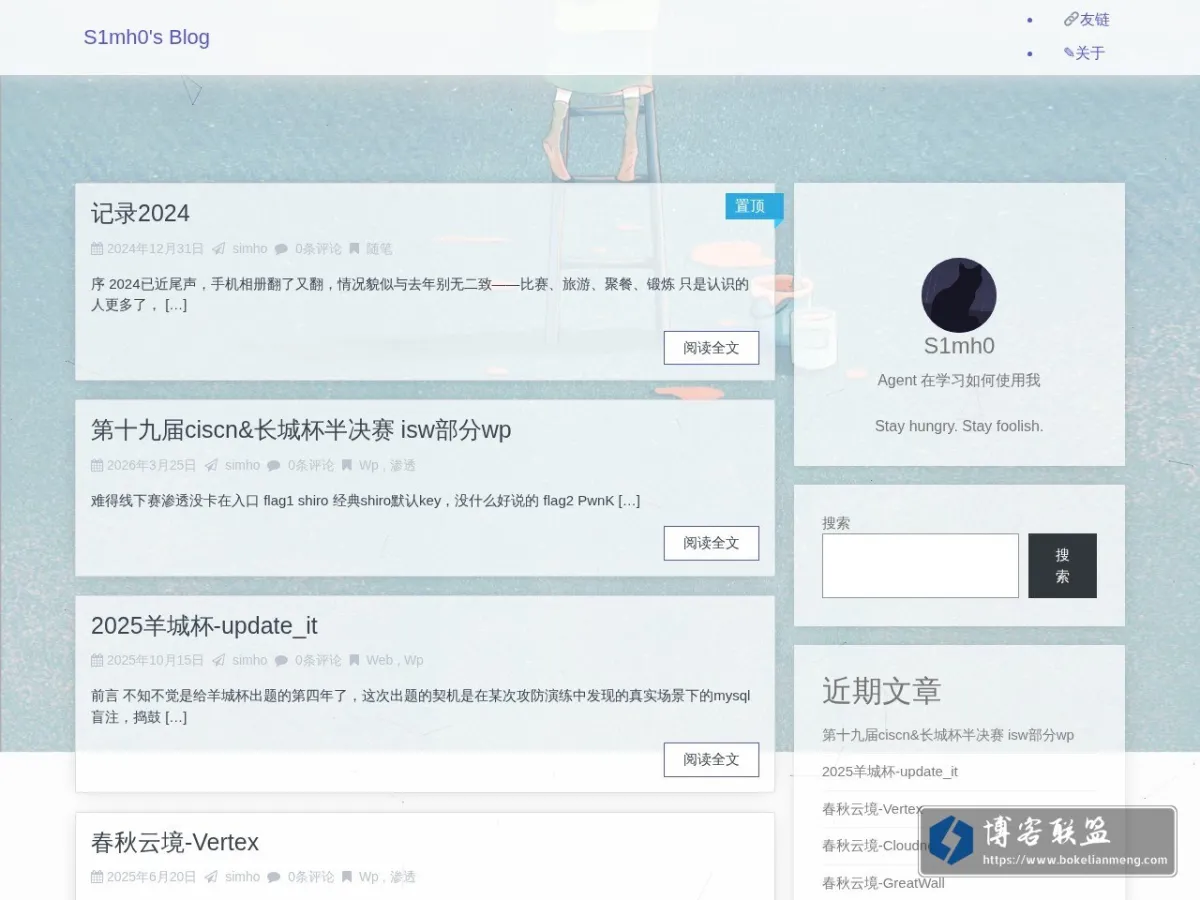The image size is (1200, 900).
Task: Open the 友链 menu item
Action: point(1087,19)
